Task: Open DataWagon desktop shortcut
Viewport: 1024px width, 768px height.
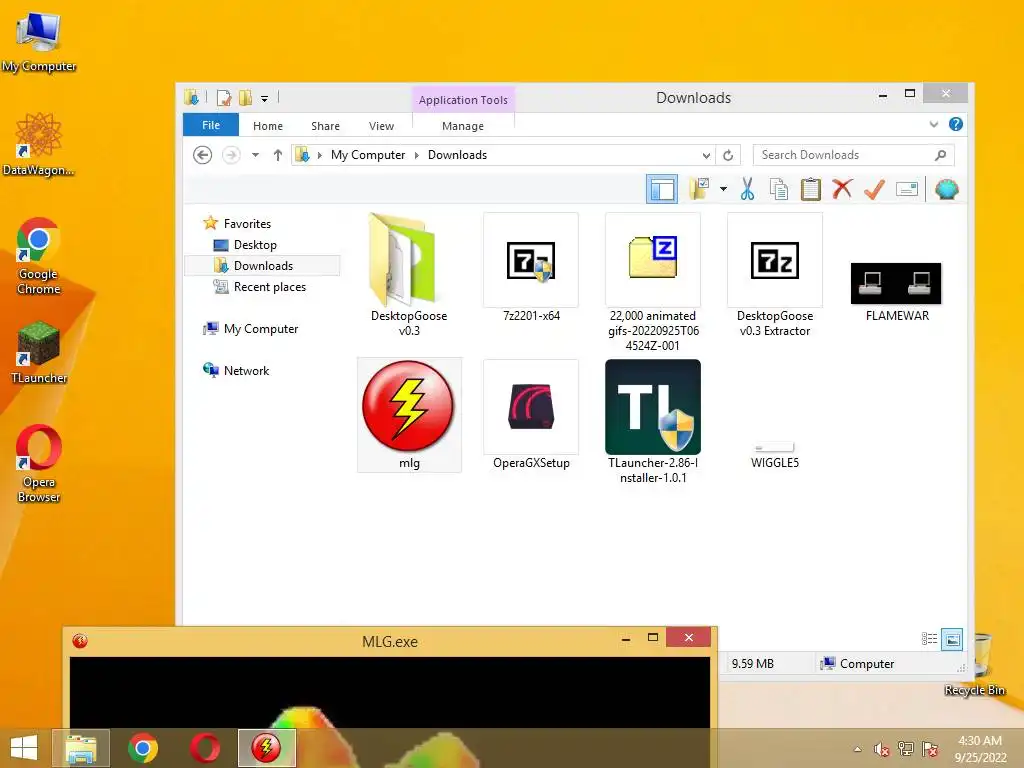Action: point(39,144)
